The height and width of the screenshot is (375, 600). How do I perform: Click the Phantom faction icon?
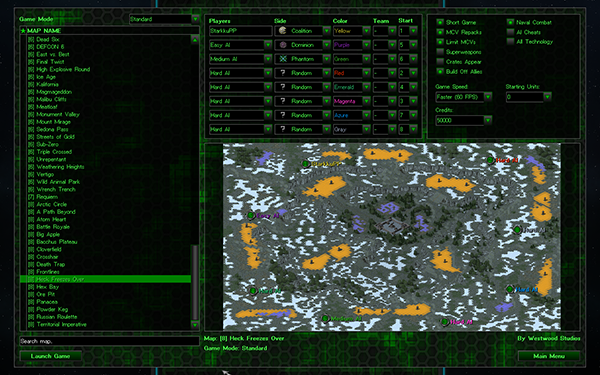[x=283, y=59]
